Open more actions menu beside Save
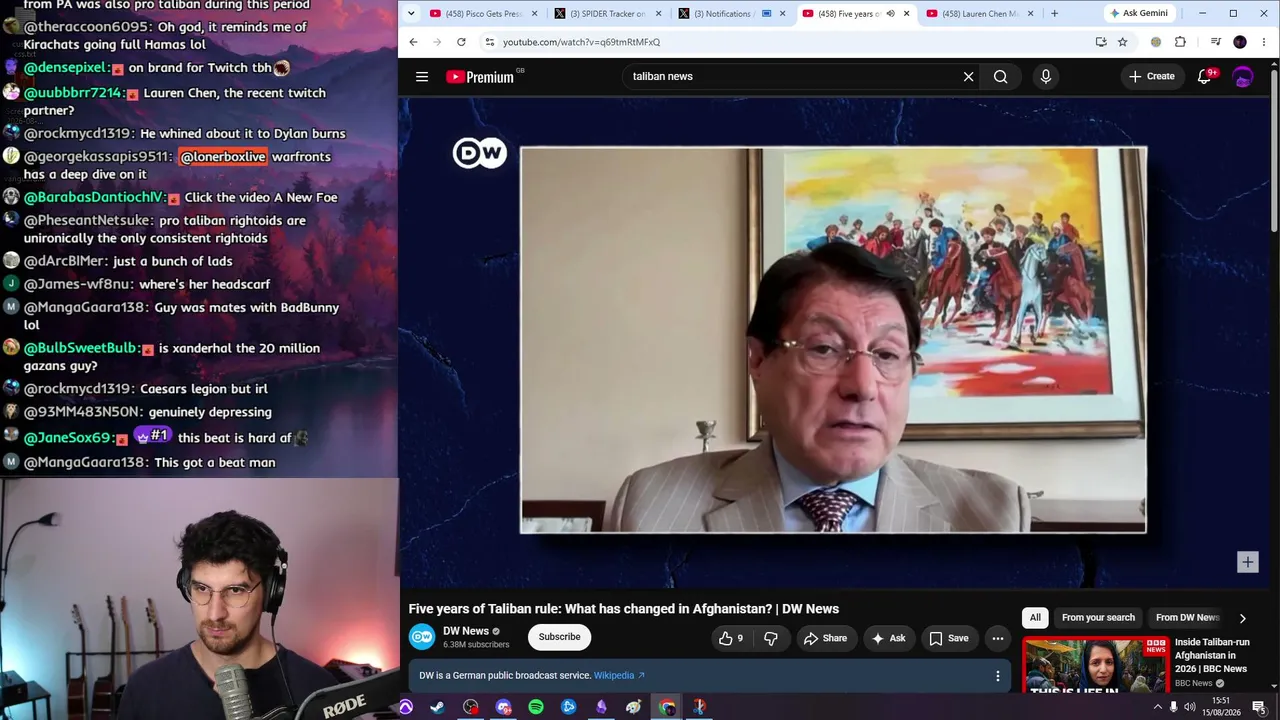The image size is (1280, 720). pyautogui.click(x=997, y=638)
